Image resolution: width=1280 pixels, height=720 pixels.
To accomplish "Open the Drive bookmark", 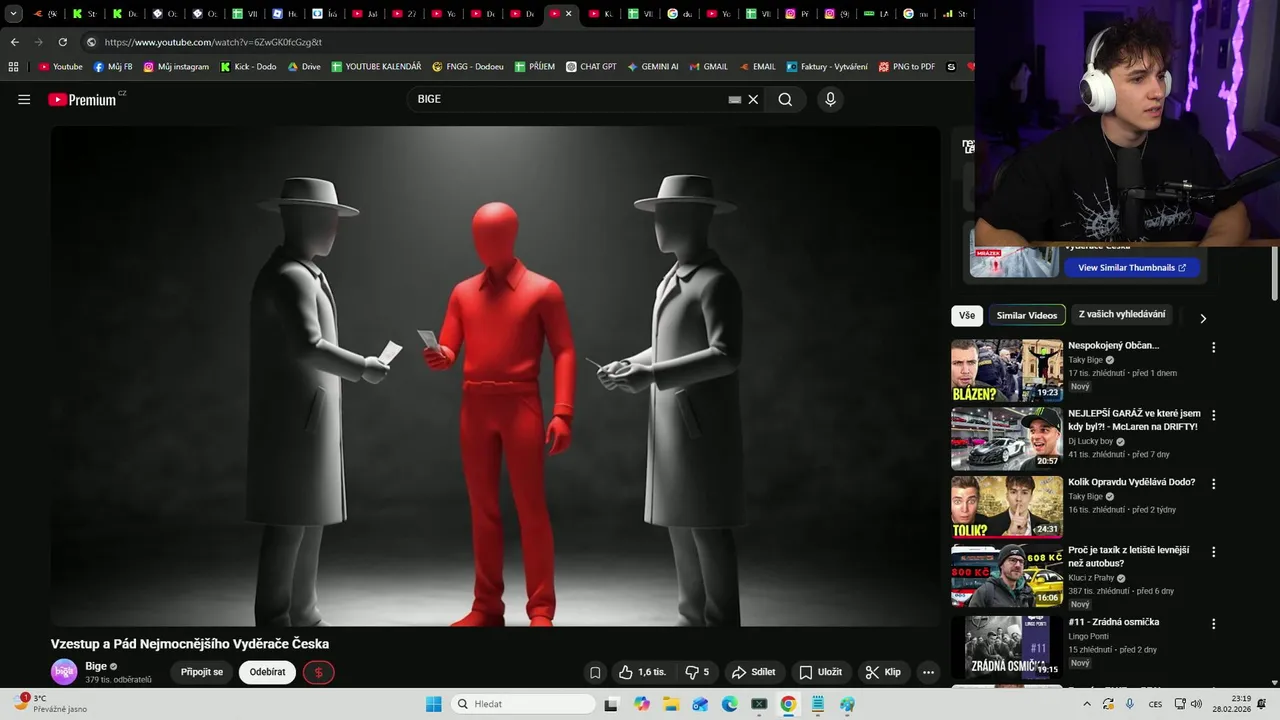I will tap(304, 67).
